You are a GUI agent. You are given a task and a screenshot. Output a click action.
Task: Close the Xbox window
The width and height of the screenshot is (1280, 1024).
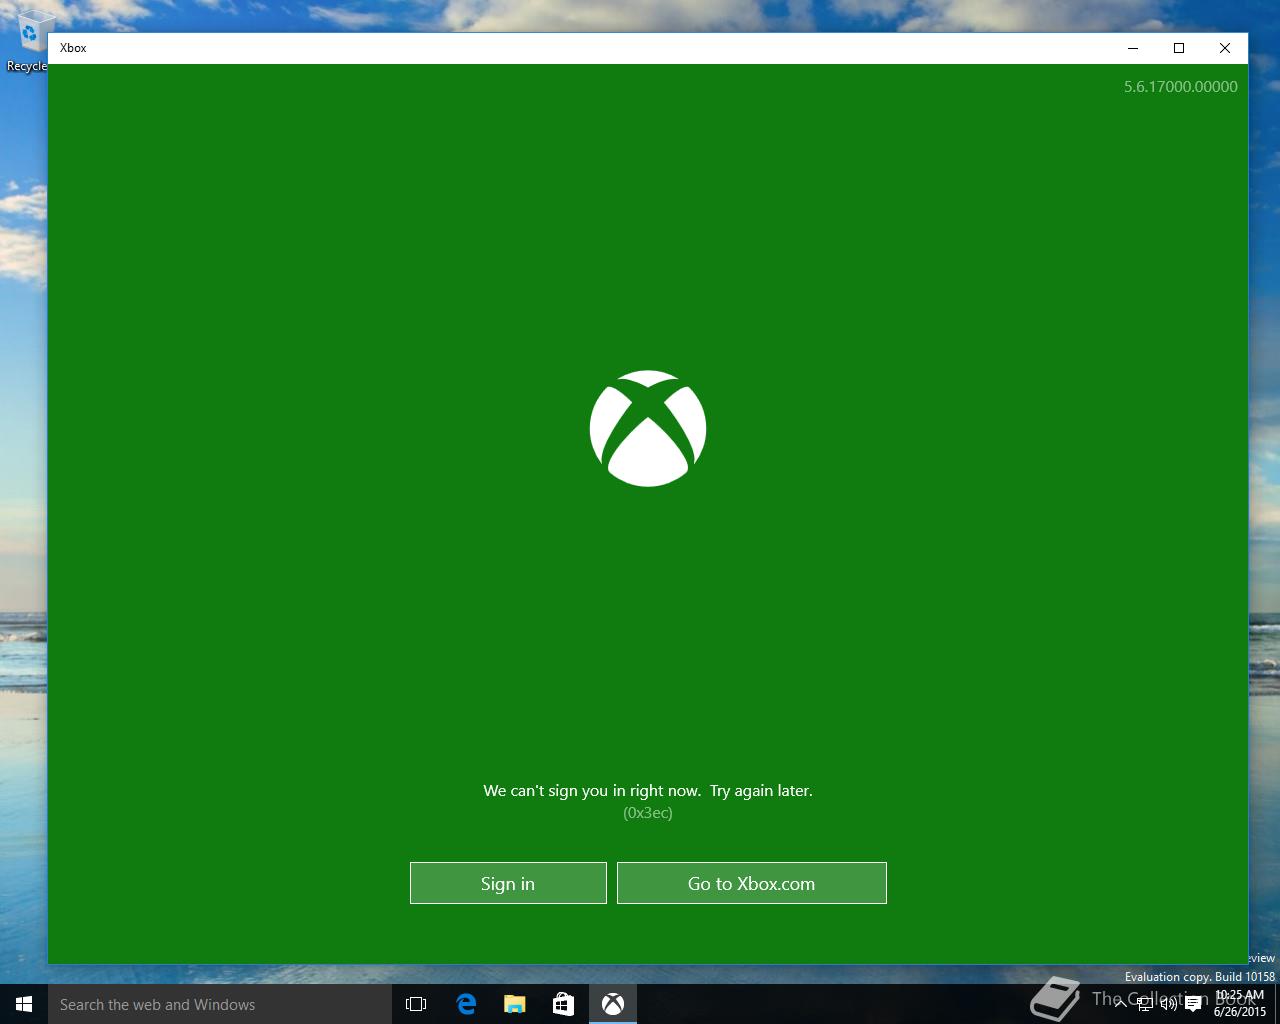click(1225, 48)
